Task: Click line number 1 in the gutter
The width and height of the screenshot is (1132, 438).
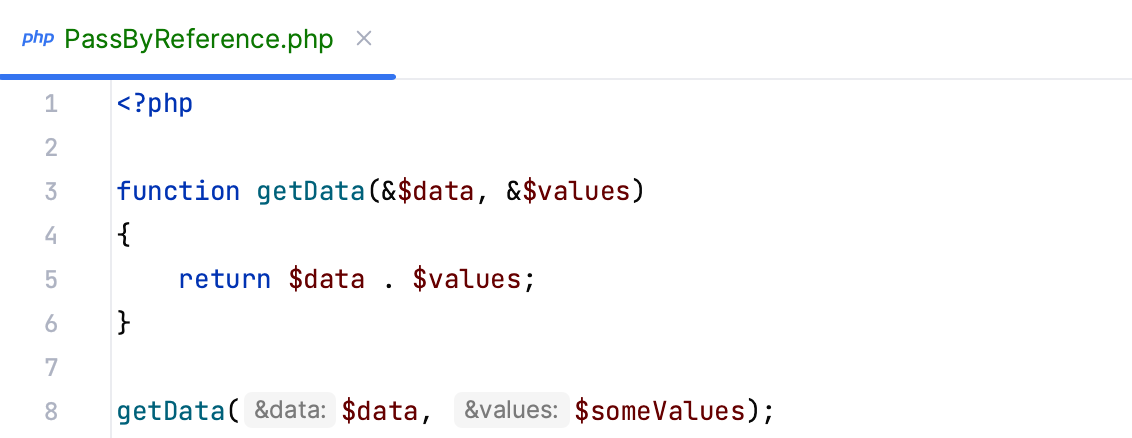Action: (x=51, y=104)
